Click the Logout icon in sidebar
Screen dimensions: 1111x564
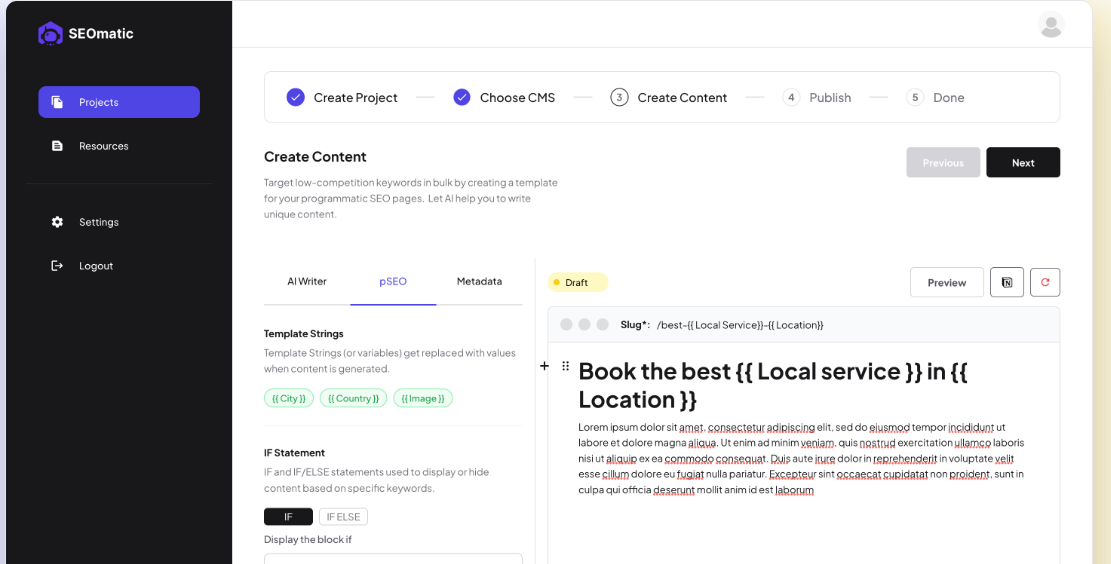(57, 266)
